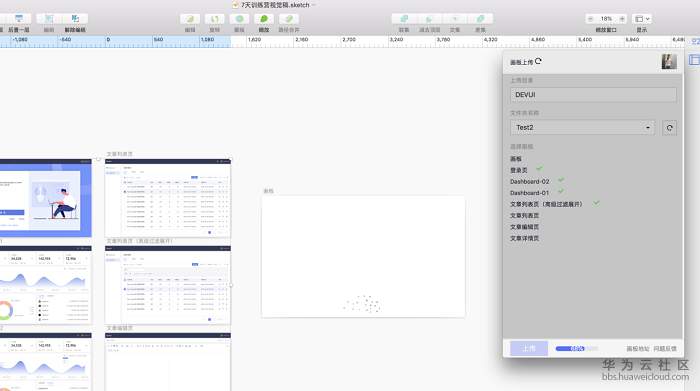This screenshot has width=700, height=391.
Task: Click the refresh button next to Test2
Action: click(669, 128)
